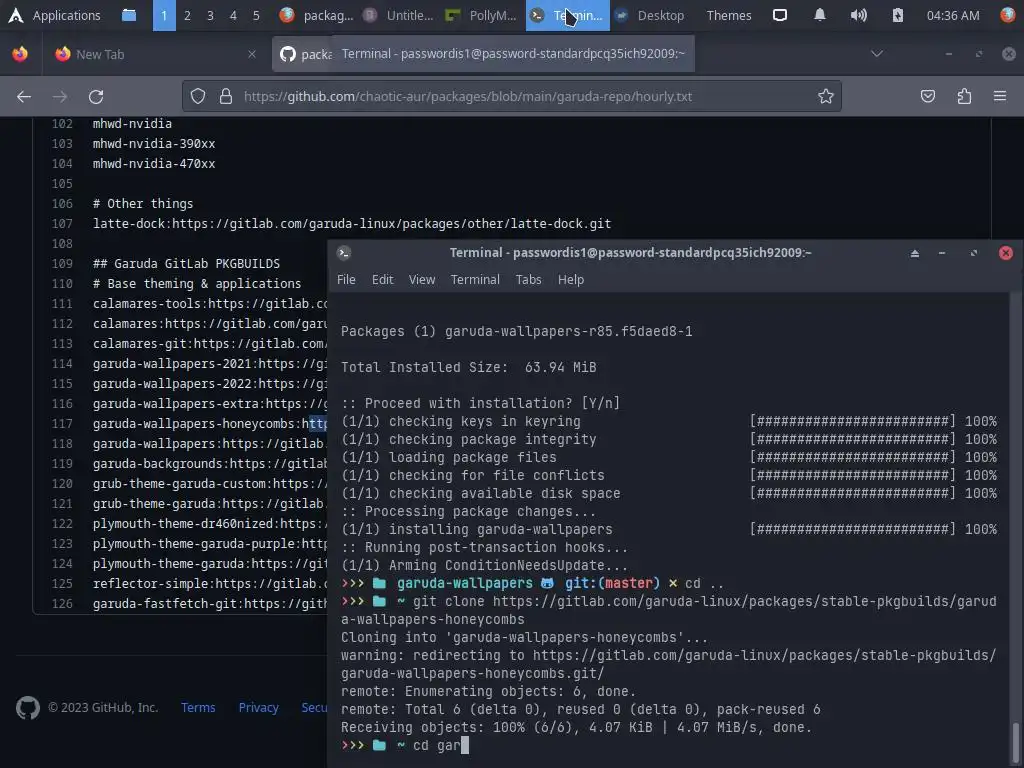Open the file manager icon in panel
1024x768 pixels.
click(129, 15)
